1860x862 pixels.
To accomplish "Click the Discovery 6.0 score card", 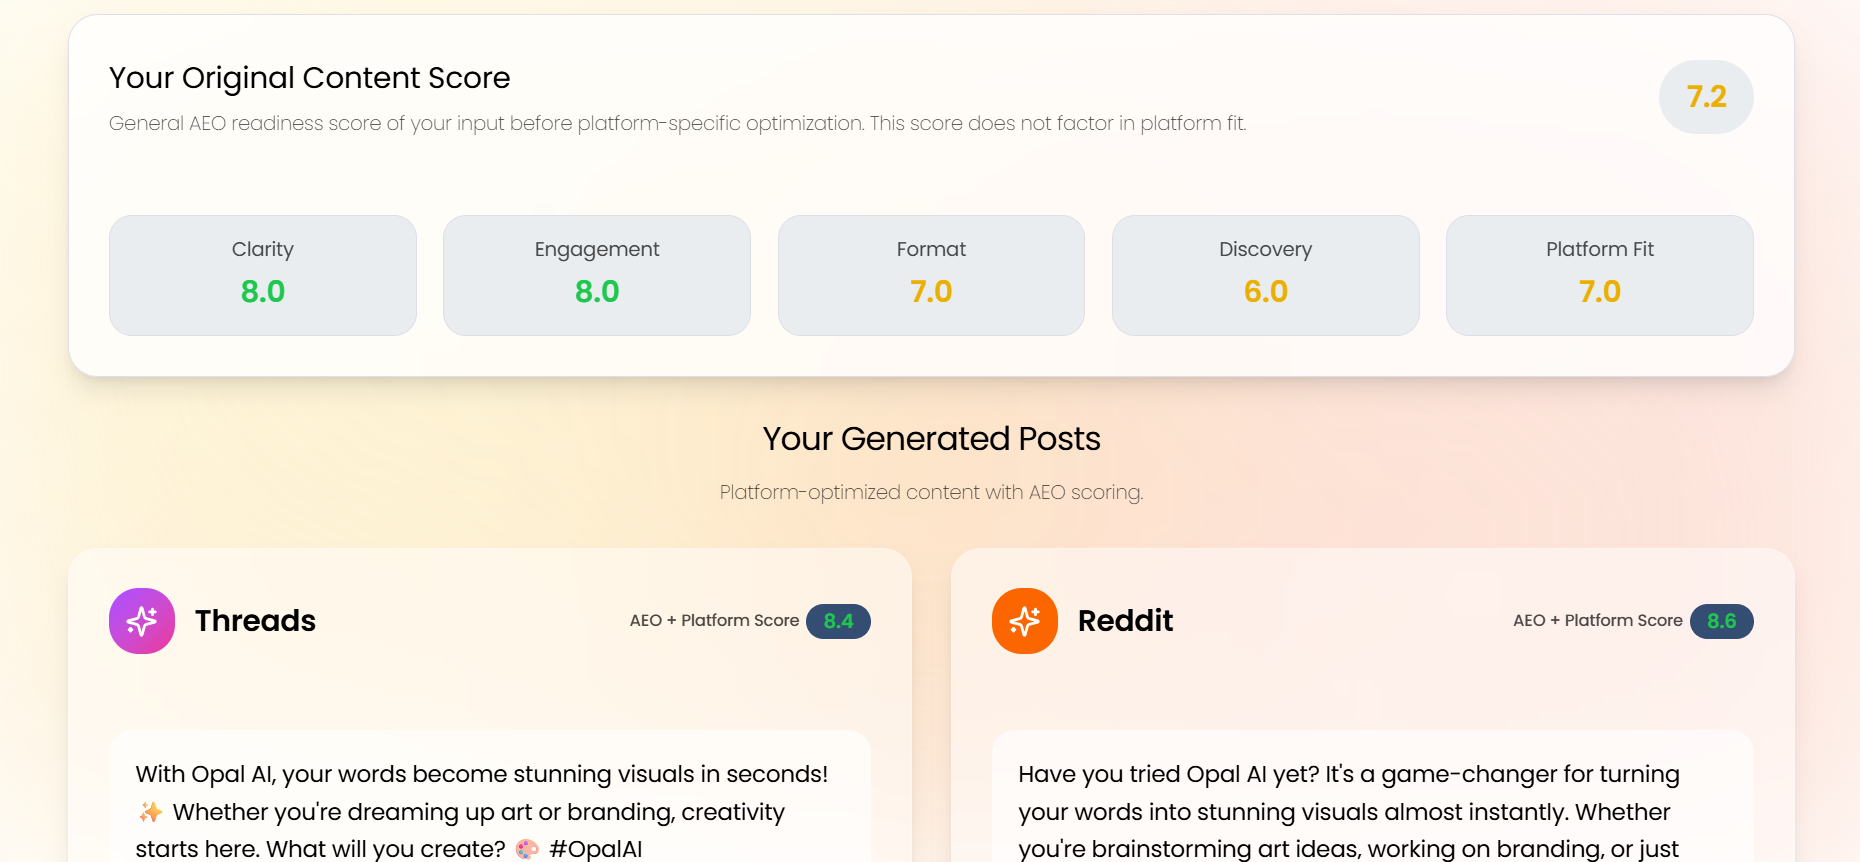I will tap(1264, 275).
